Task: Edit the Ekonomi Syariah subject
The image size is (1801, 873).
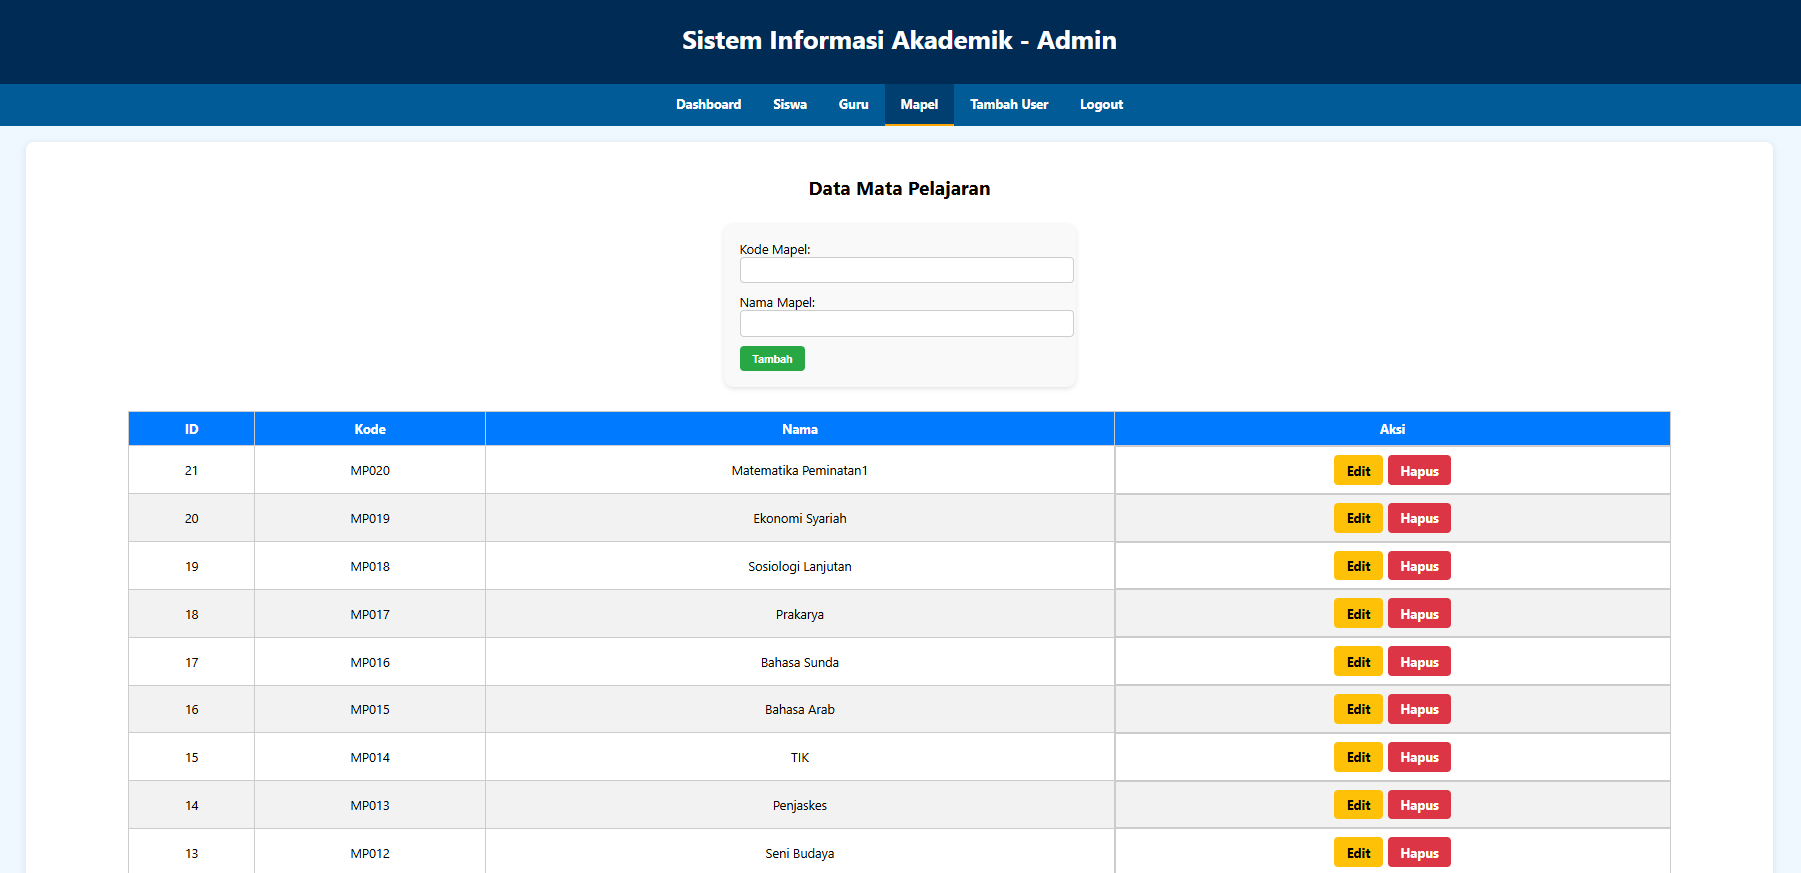Action: (1357, 518)
